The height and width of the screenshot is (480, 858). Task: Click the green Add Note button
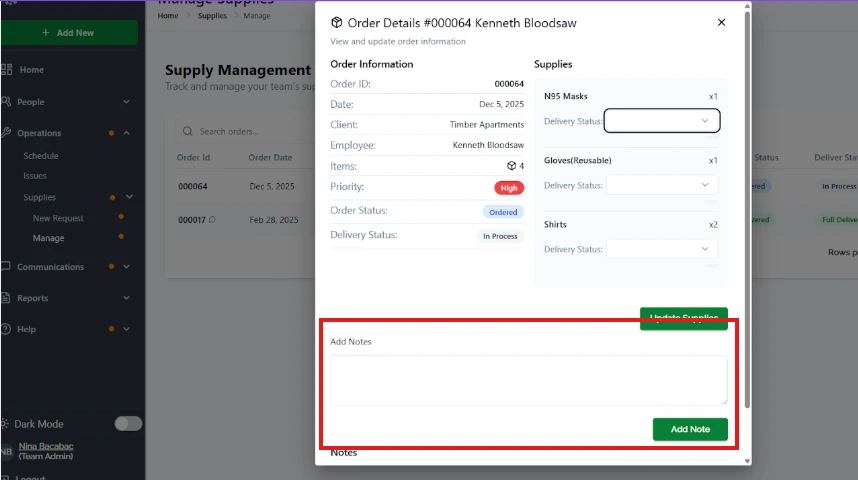pyautogui.click(x=690, y=429)
